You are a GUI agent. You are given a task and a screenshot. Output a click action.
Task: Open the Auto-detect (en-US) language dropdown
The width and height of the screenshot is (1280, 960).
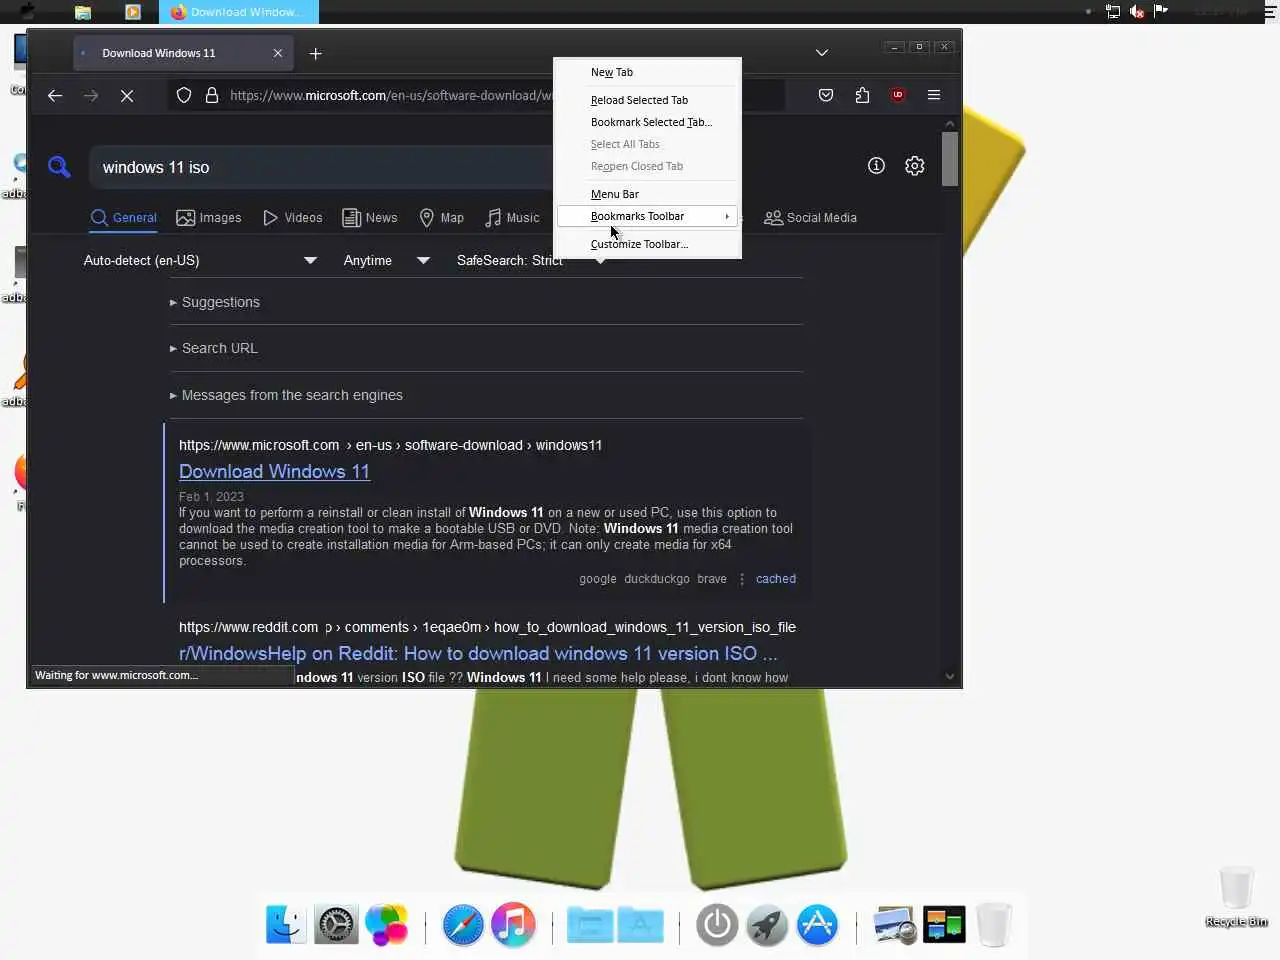200,260
